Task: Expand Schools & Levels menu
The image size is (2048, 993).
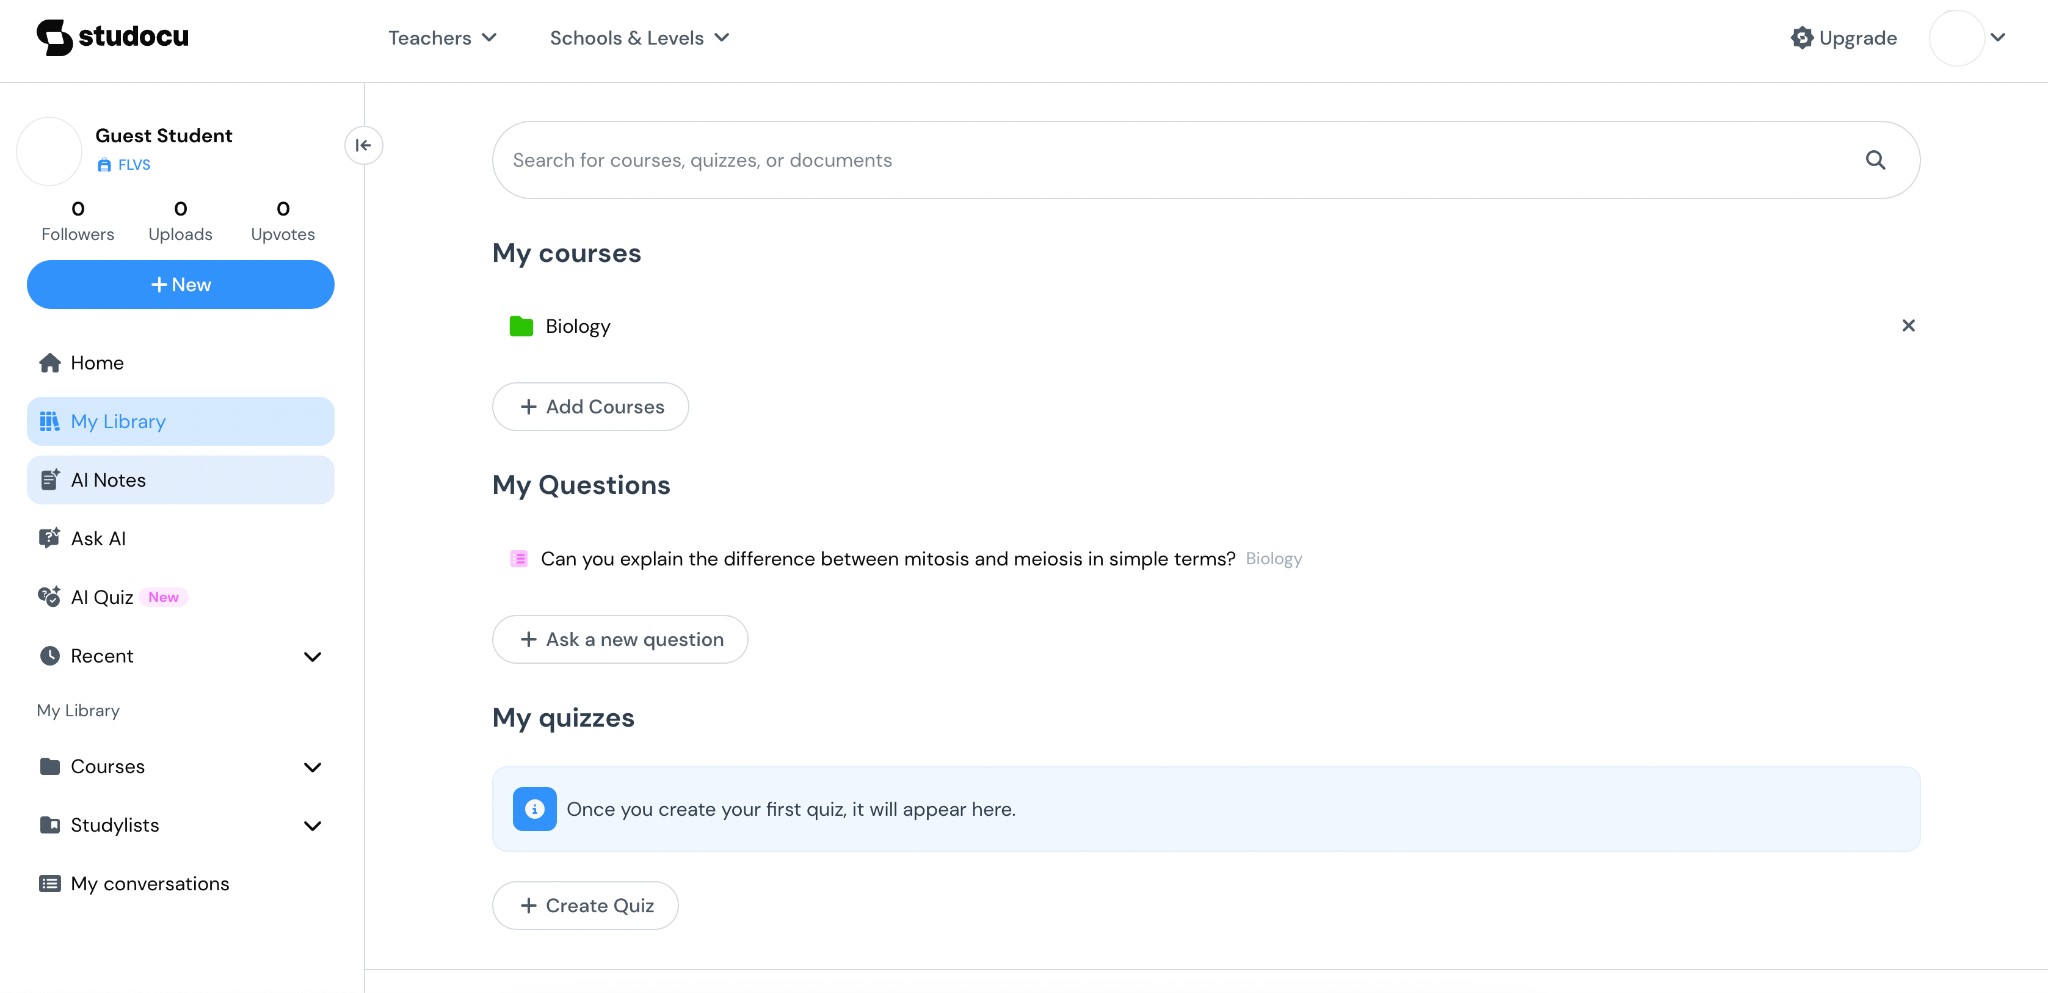Action: click(x=639, y=38)
